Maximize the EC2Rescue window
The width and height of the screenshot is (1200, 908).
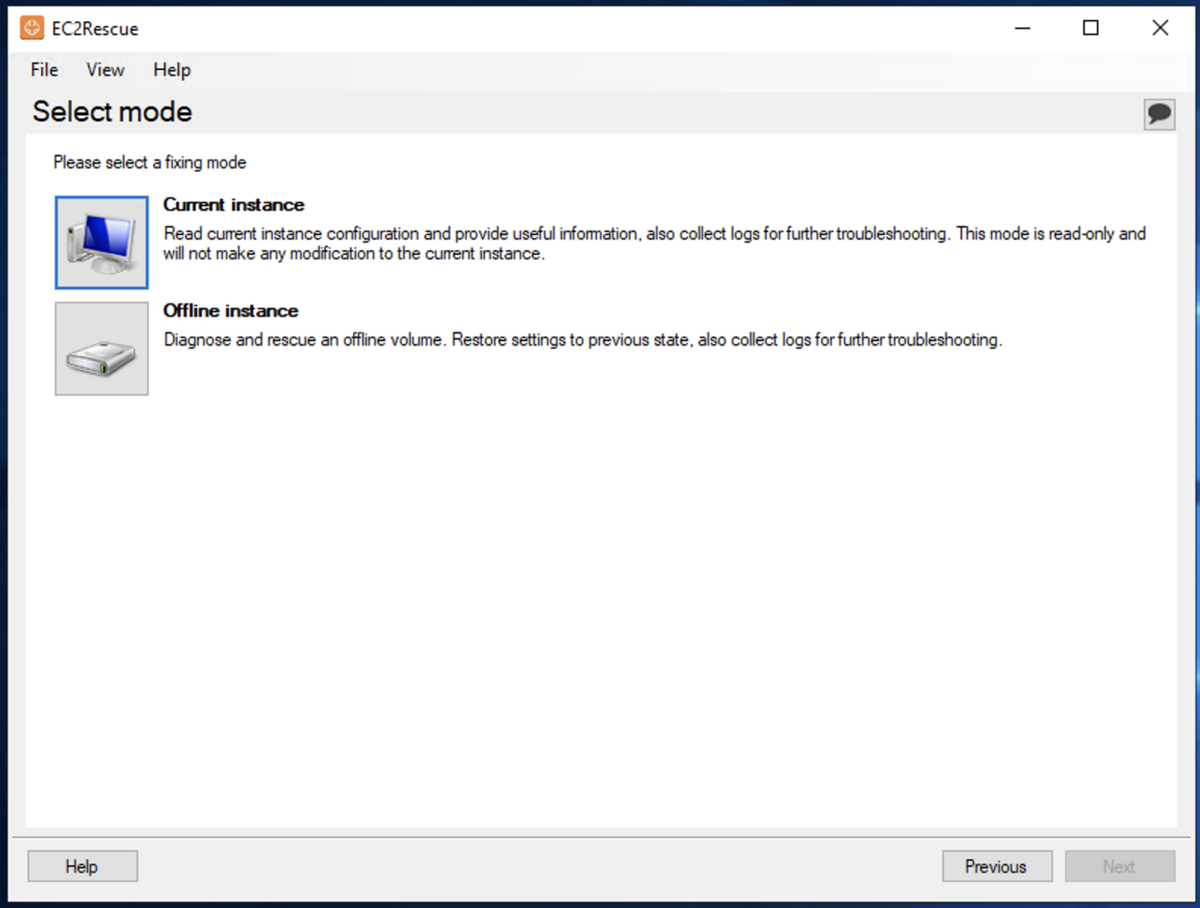pos(1091,28)
